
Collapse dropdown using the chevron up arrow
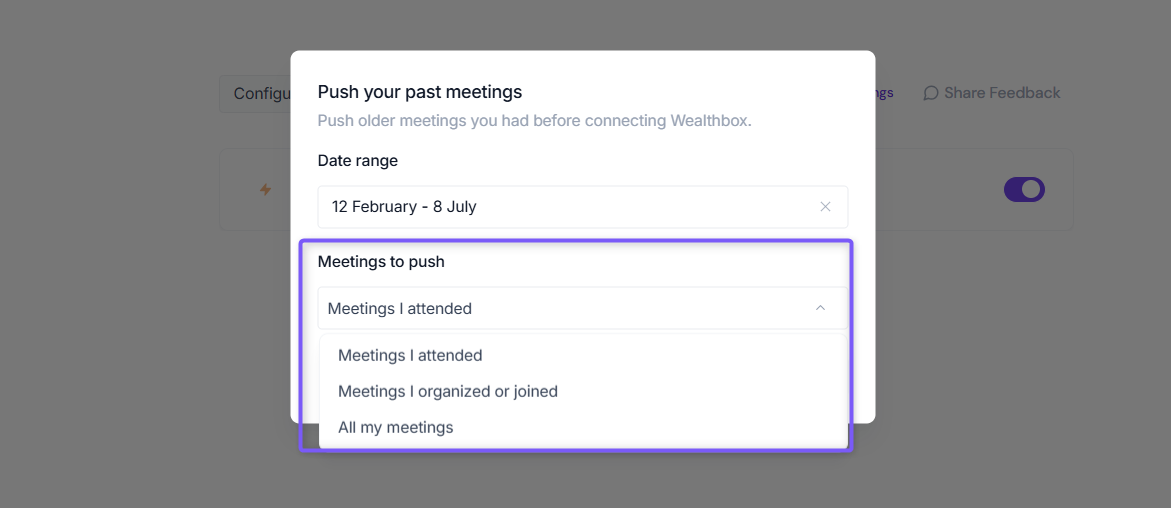[x=820, y=308]
